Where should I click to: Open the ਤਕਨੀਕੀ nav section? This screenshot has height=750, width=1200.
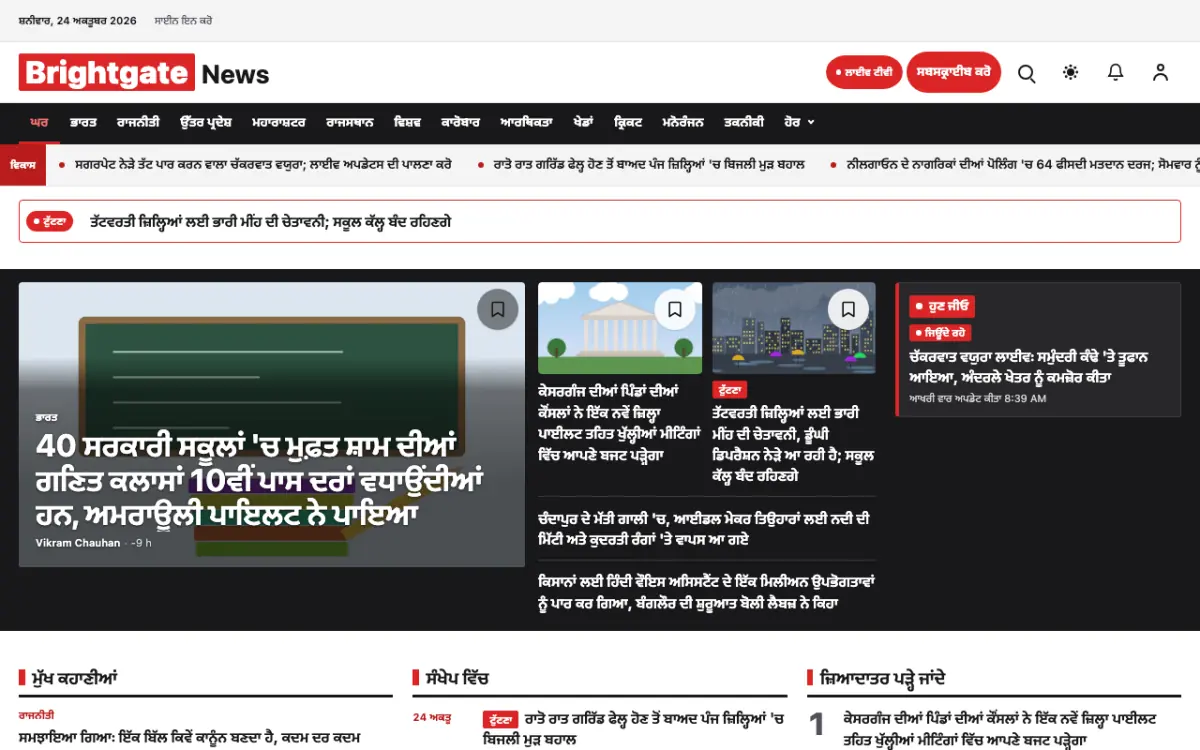pos(744,122)
